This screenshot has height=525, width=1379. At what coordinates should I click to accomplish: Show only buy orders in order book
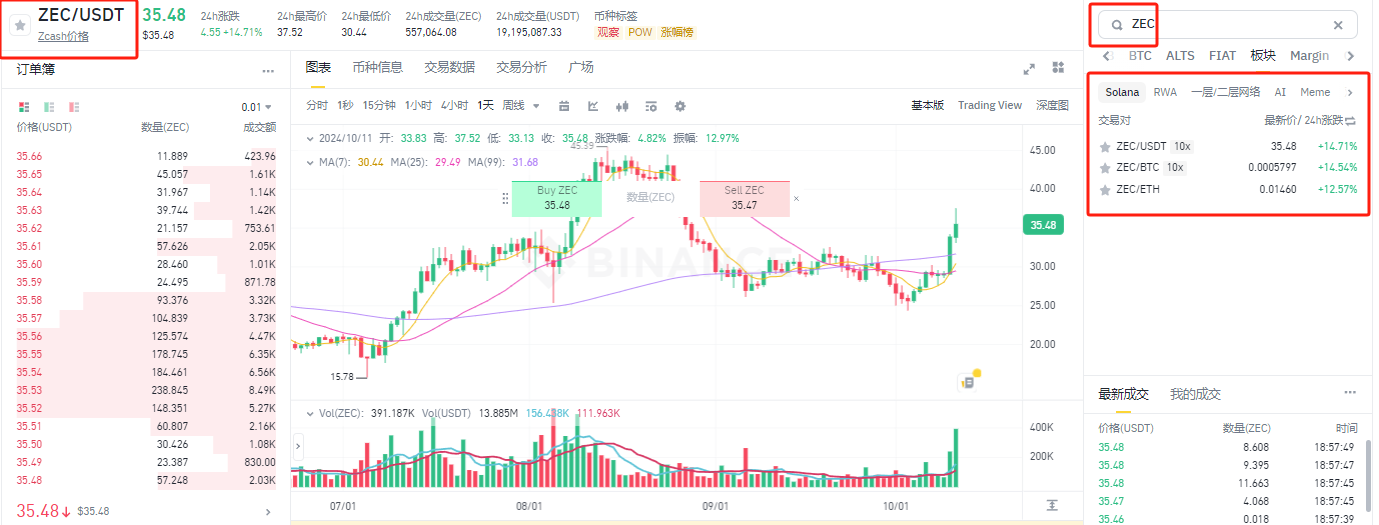pos(47,107)
